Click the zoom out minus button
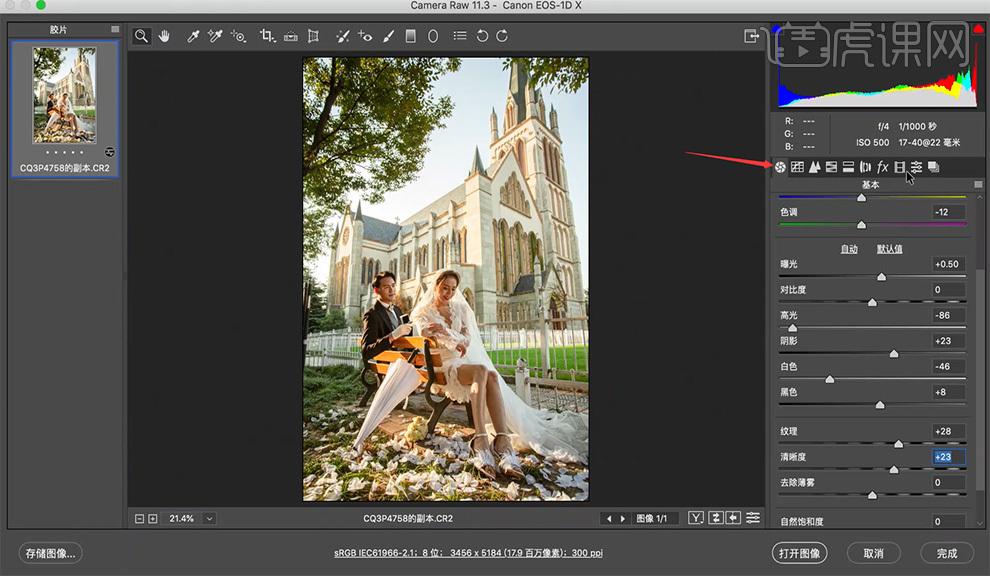 pyautogui.click(x=140, y=519)
